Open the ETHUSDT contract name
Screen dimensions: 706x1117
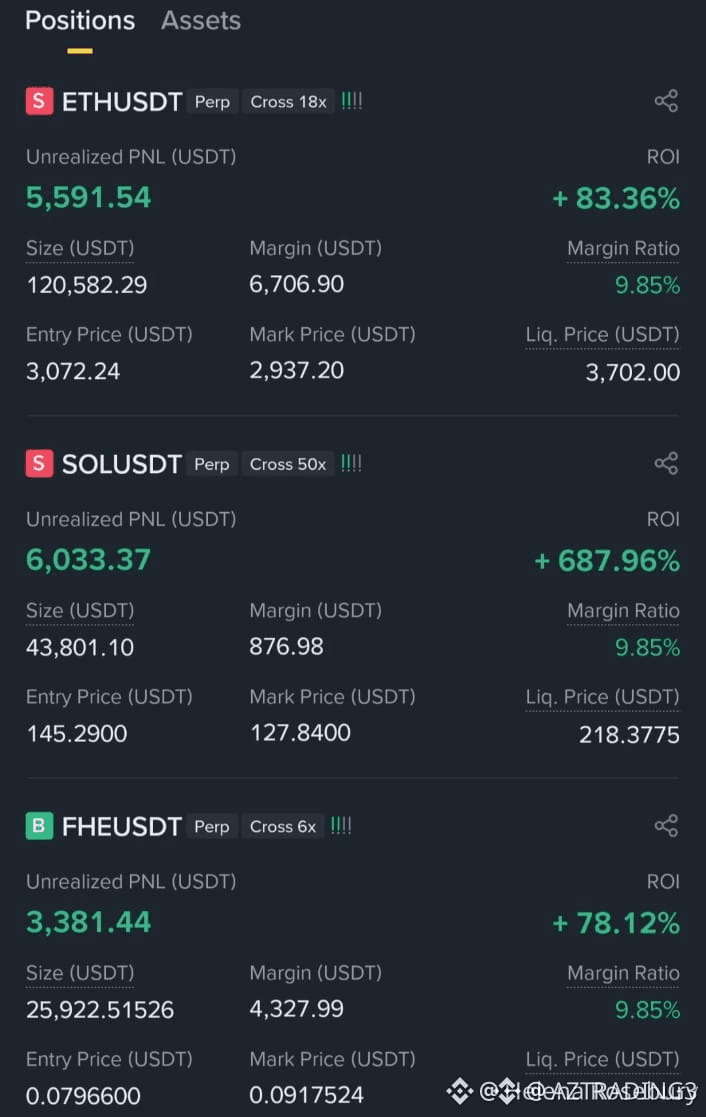coord(122,102)
